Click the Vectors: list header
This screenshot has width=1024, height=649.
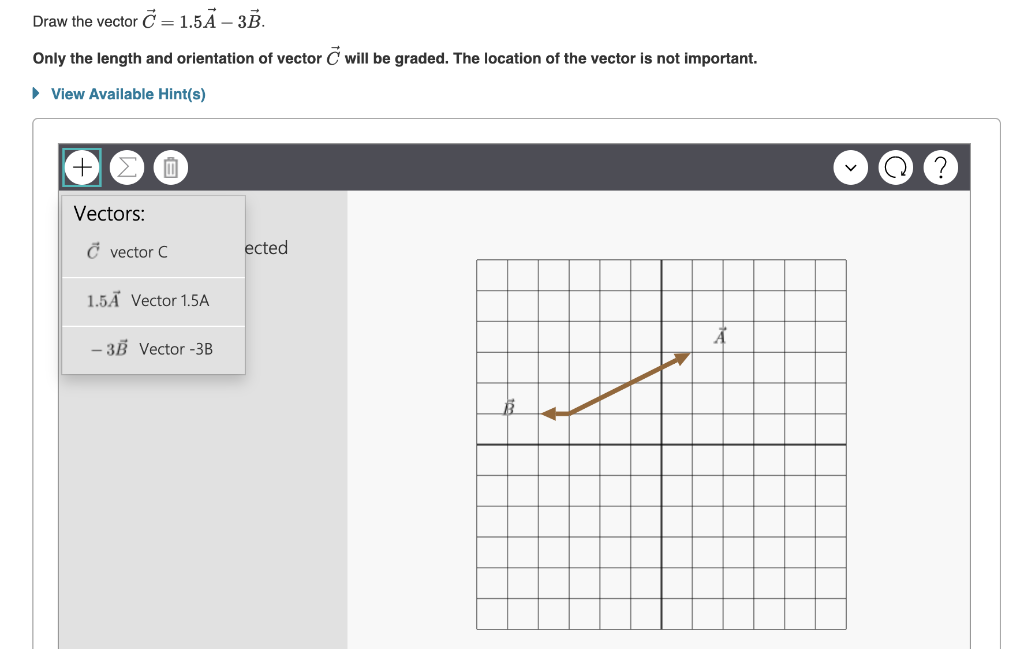[109, 213]
